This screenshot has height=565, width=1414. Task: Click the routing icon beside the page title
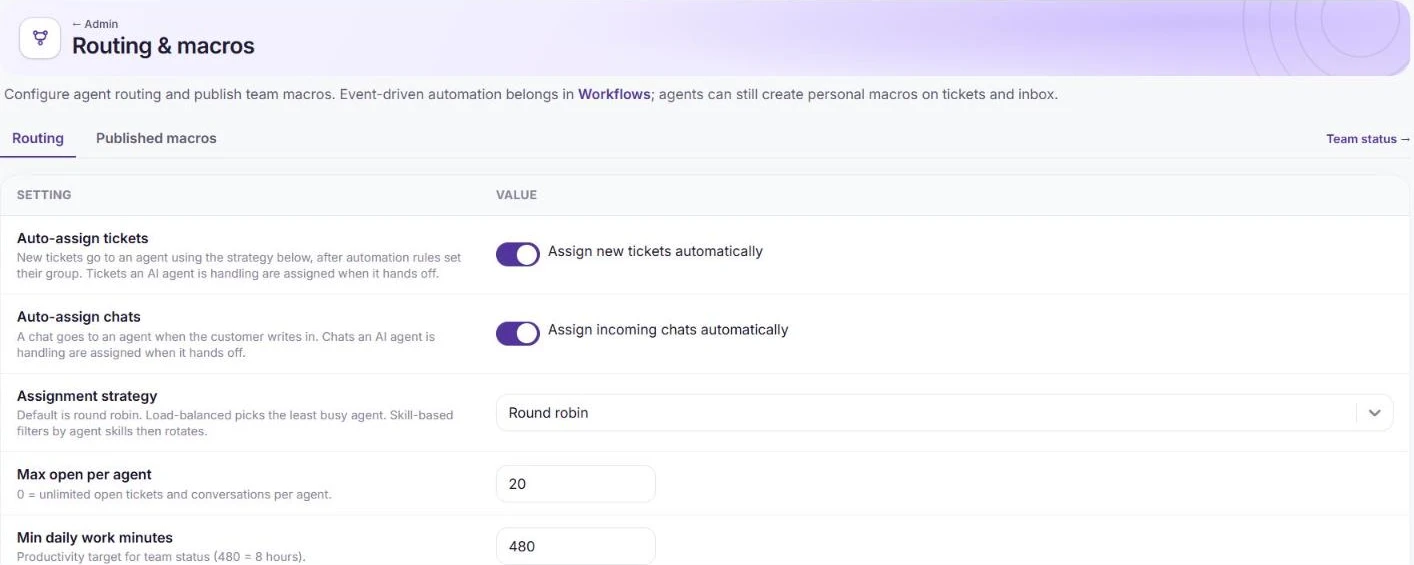point(40,38)
